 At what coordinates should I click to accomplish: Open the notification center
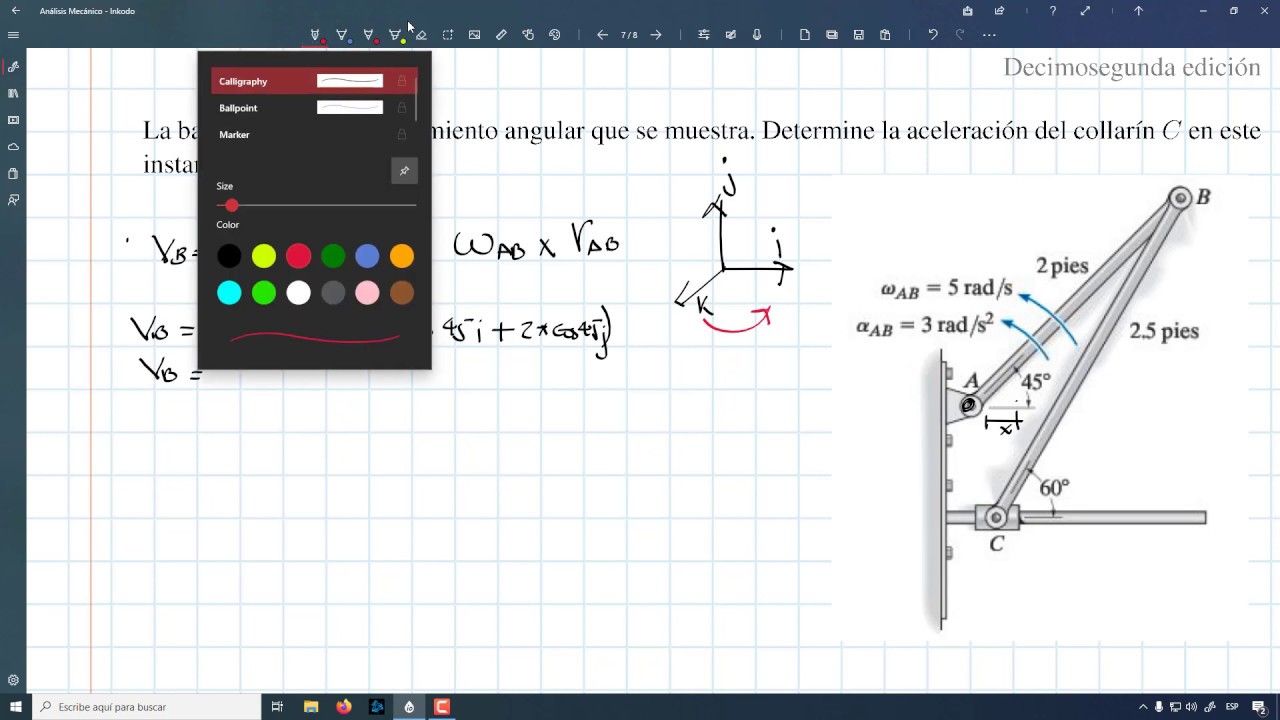click(x=1259, y=707)
